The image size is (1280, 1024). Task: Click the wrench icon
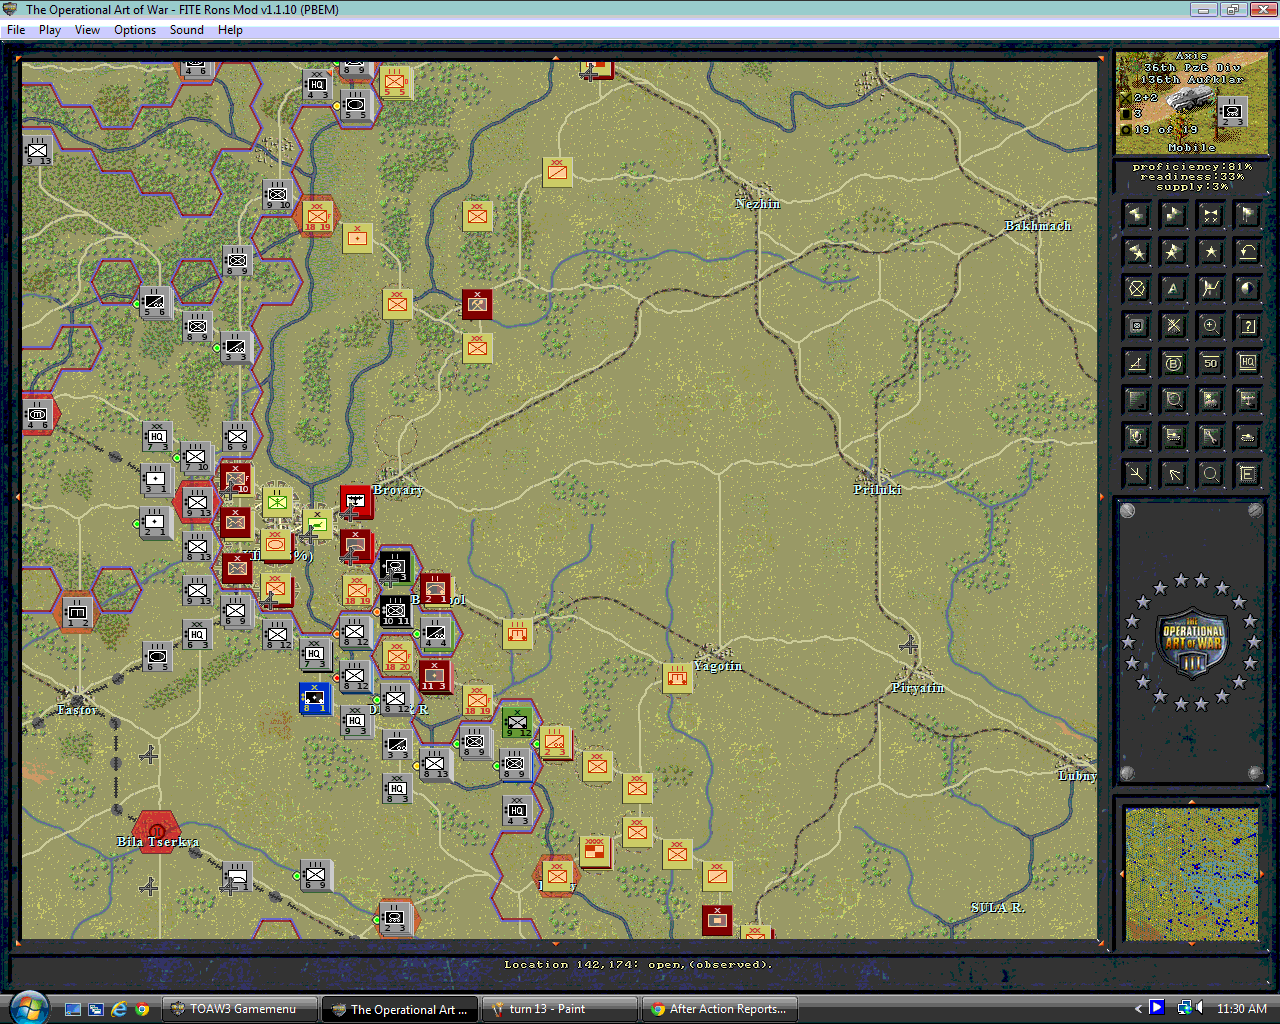click(1210, 437)
